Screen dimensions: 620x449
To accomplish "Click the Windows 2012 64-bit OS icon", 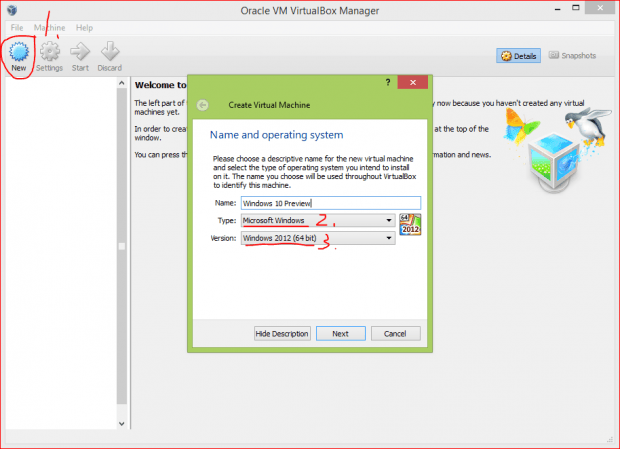I will [410, 224].
